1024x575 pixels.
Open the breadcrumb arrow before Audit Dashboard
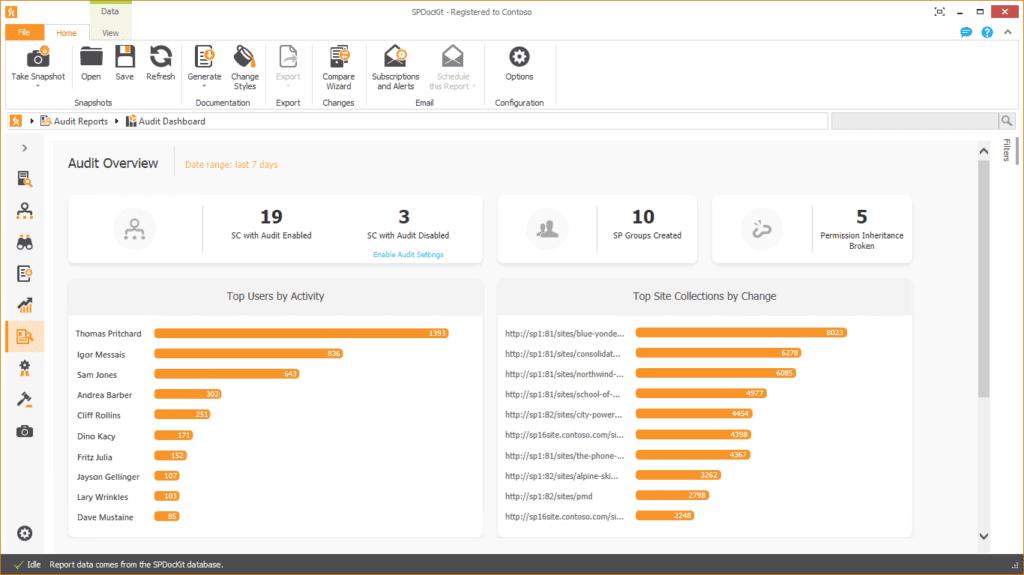(x=116, y=121)
